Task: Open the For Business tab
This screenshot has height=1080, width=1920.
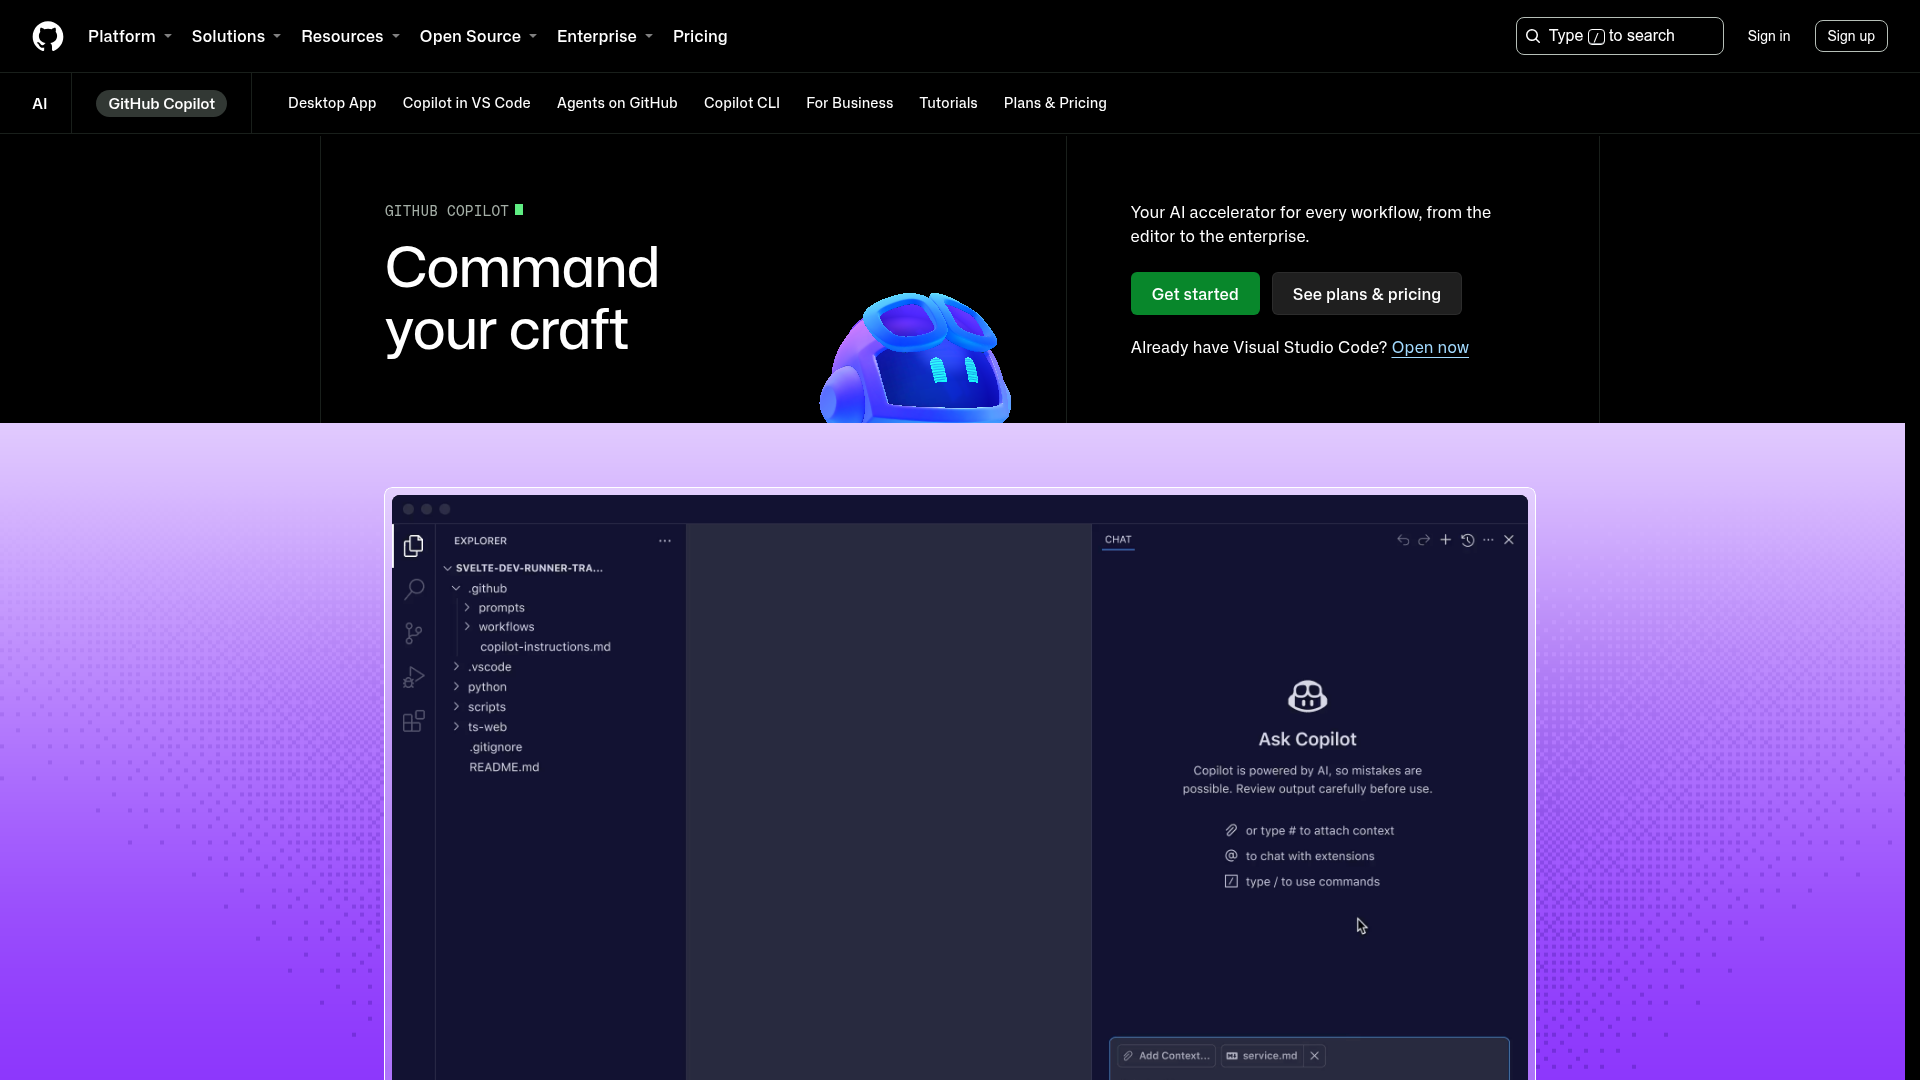Action: pyautogui.click(x=849, y=103)
